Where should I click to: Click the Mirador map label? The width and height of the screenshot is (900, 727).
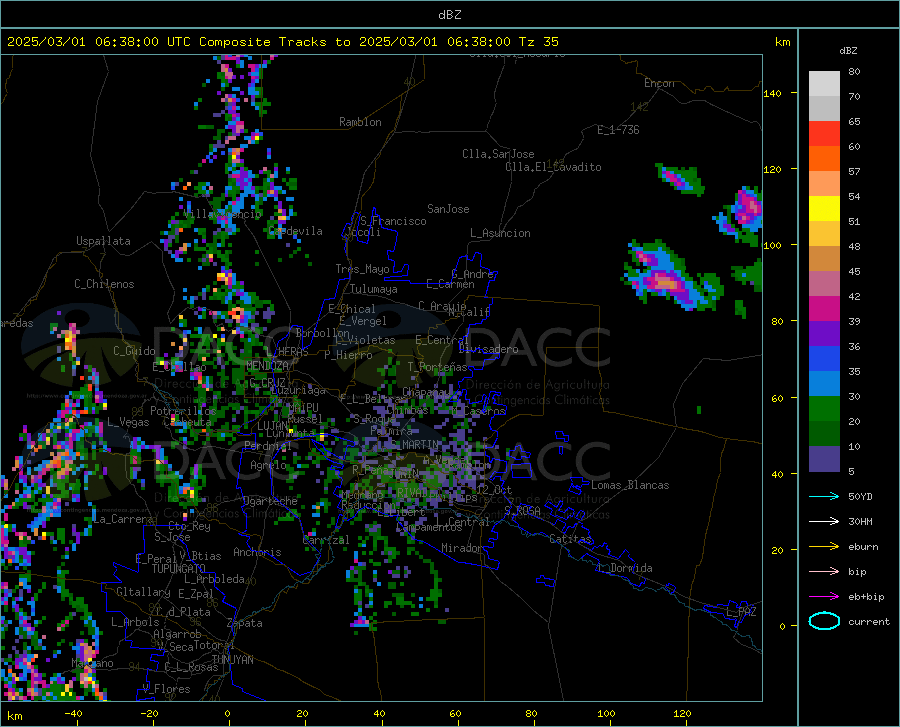[461, 548]
